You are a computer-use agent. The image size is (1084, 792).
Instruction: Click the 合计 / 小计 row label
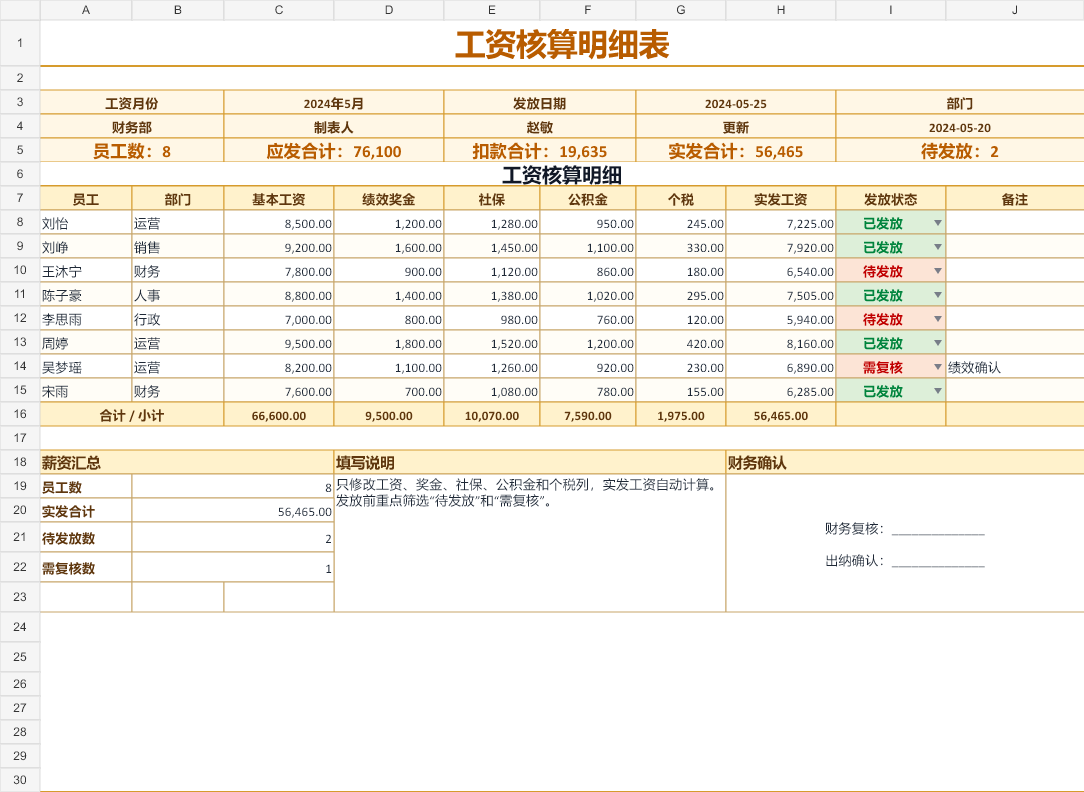coord(132,415)
